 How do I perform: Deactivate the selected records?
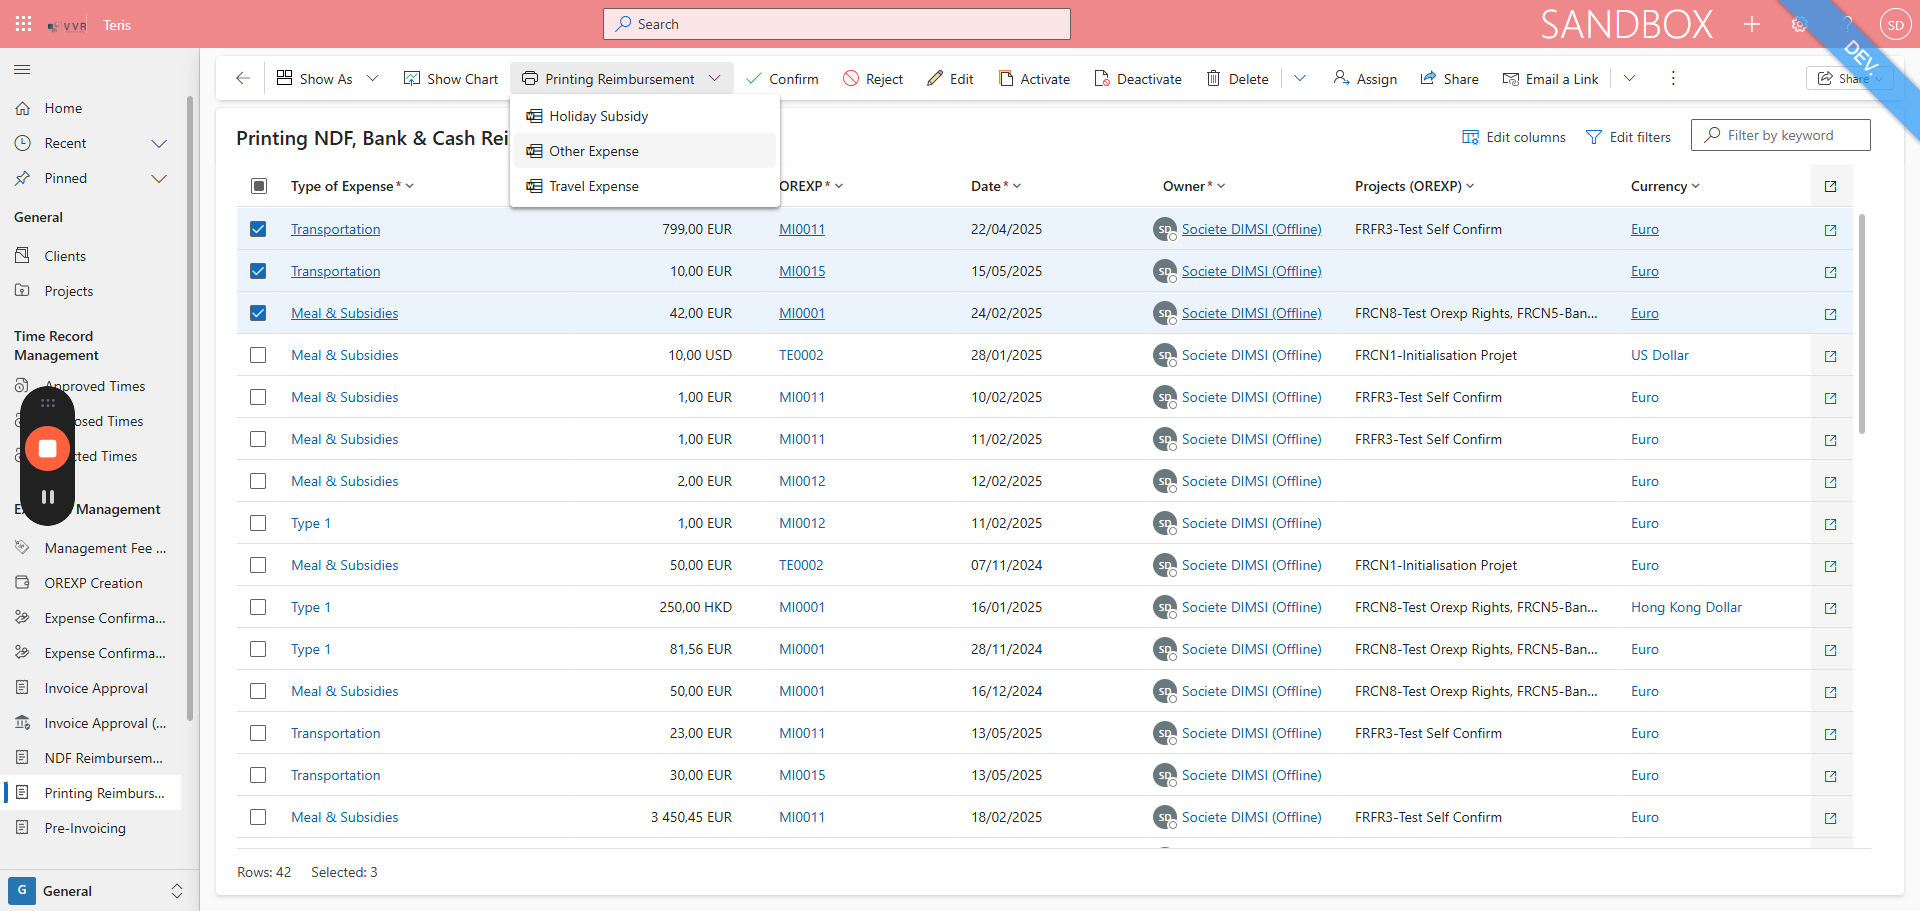(x=1138, y=79)
